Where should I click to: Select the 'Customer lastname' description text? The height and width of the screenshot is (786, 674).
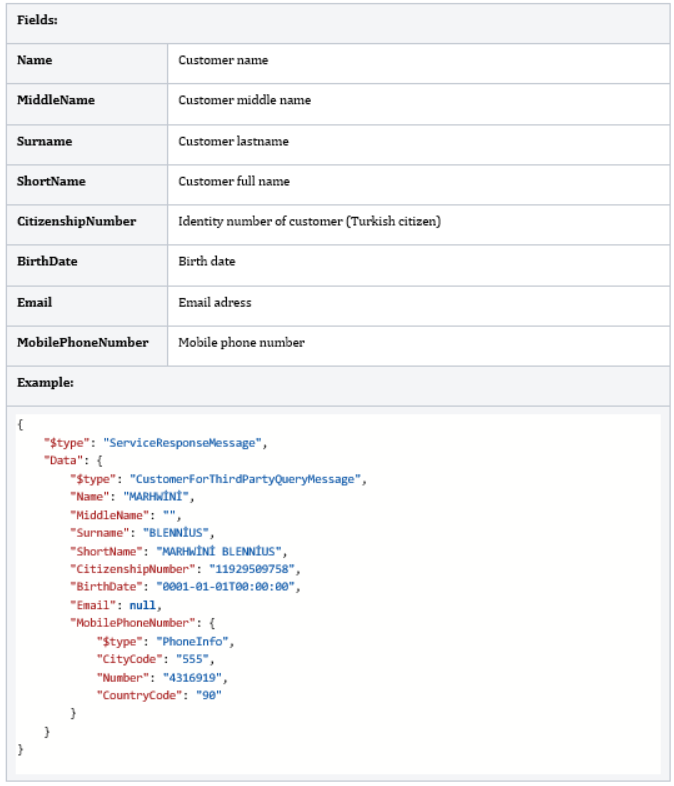(x=233, y=141)
